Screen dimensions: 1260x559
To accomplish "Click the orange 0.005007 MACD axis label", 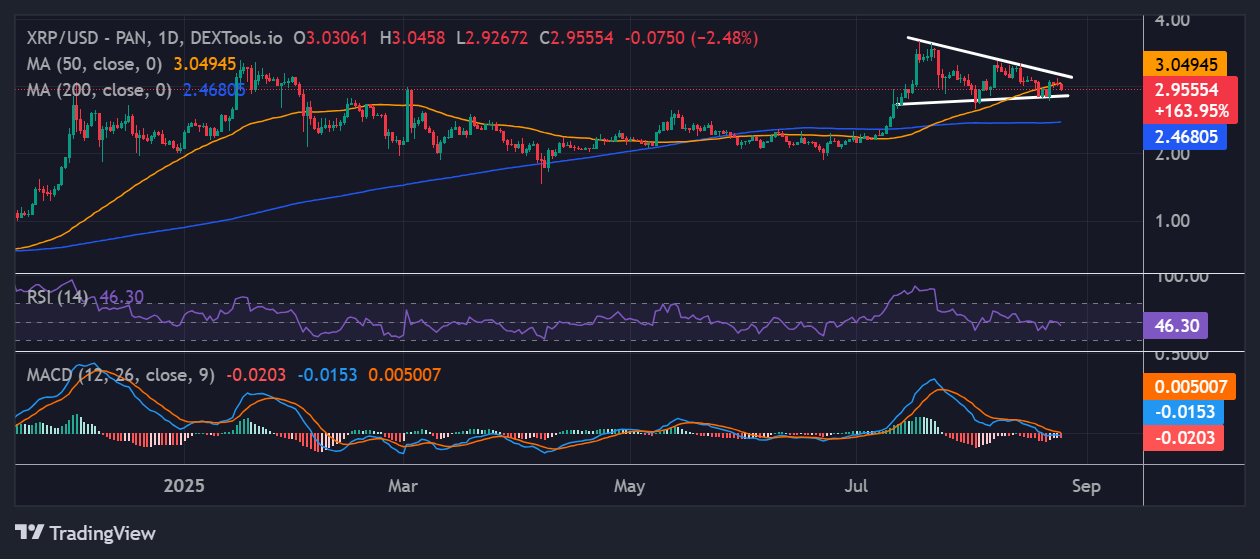I will click(1187, 386).
